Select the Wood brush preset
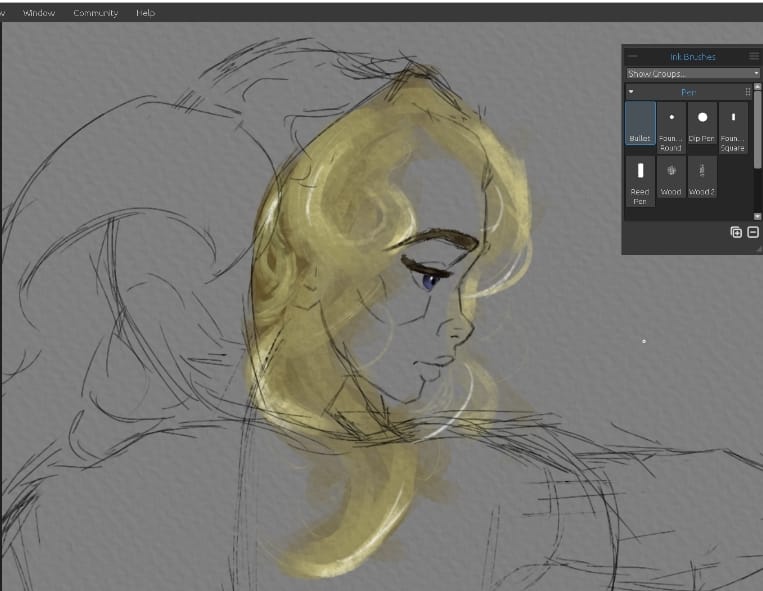 pyautogui.click(x=671, y=176)
